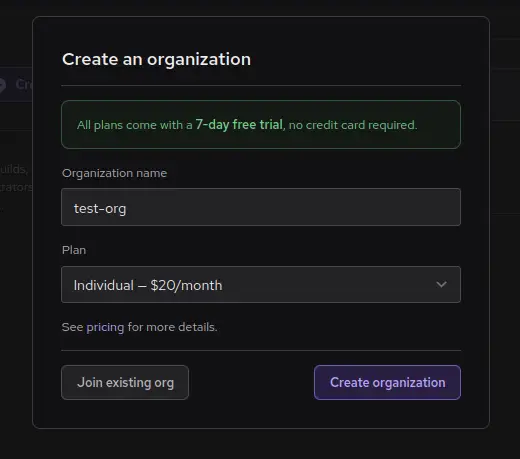Click the 7-day free trial notice text
This screenshot has height=459, width=520.
[247, 125]
